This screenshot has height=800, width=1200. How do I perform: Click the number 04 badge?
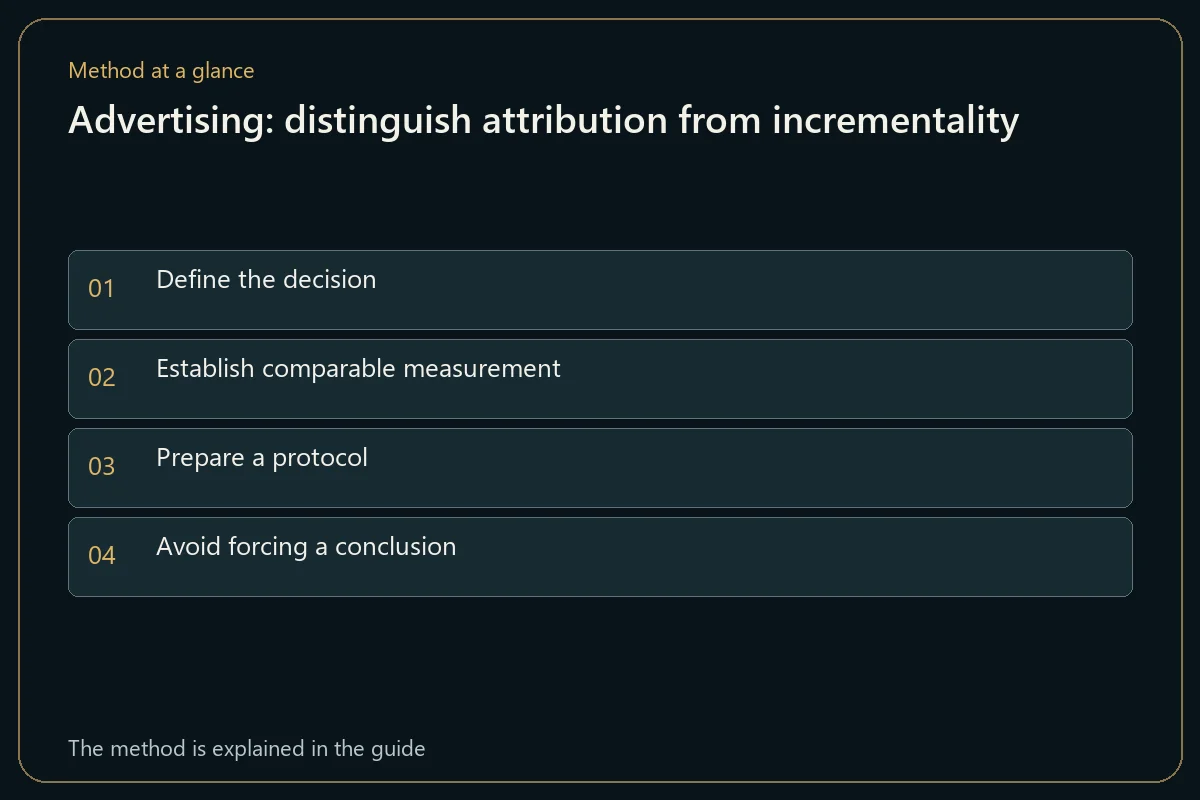click(102, 556)
